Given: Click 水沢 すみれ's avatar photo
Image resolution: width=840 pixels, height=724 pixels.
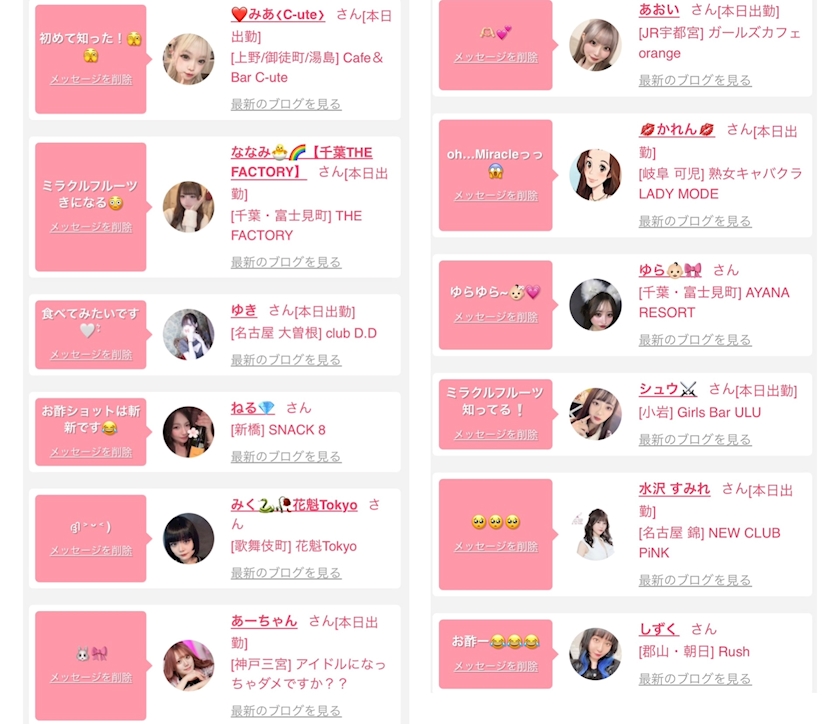Looking at the screenshot, I should 595,534.
